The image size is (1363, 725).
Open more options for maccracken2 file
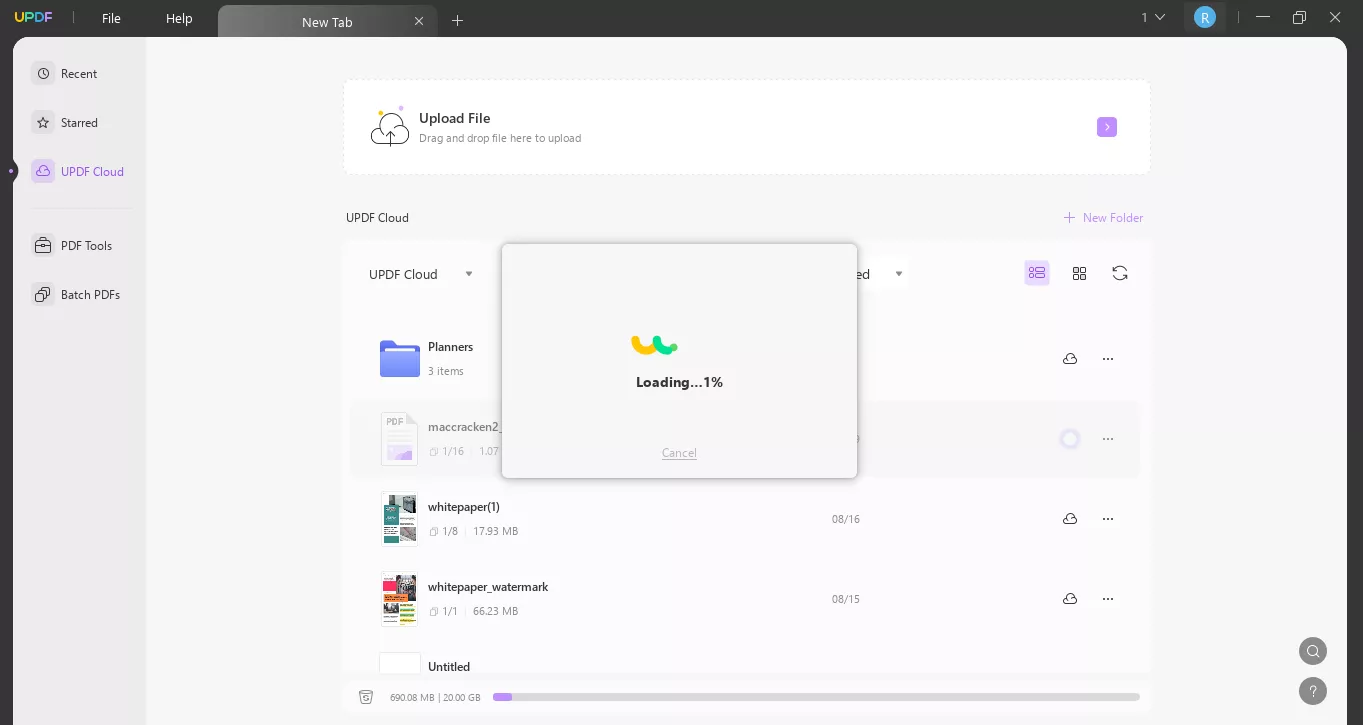click(x=1108, y=439)
